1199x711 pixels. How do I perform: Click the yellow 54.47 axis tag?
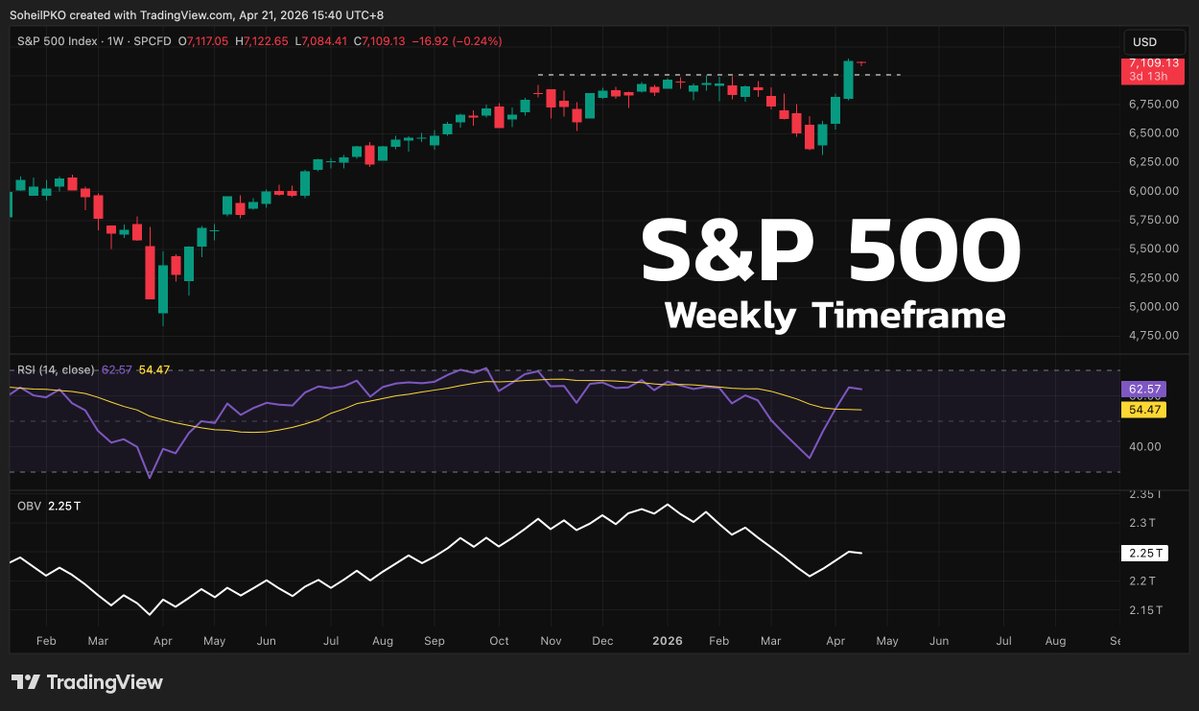[x=1144, y=410]
